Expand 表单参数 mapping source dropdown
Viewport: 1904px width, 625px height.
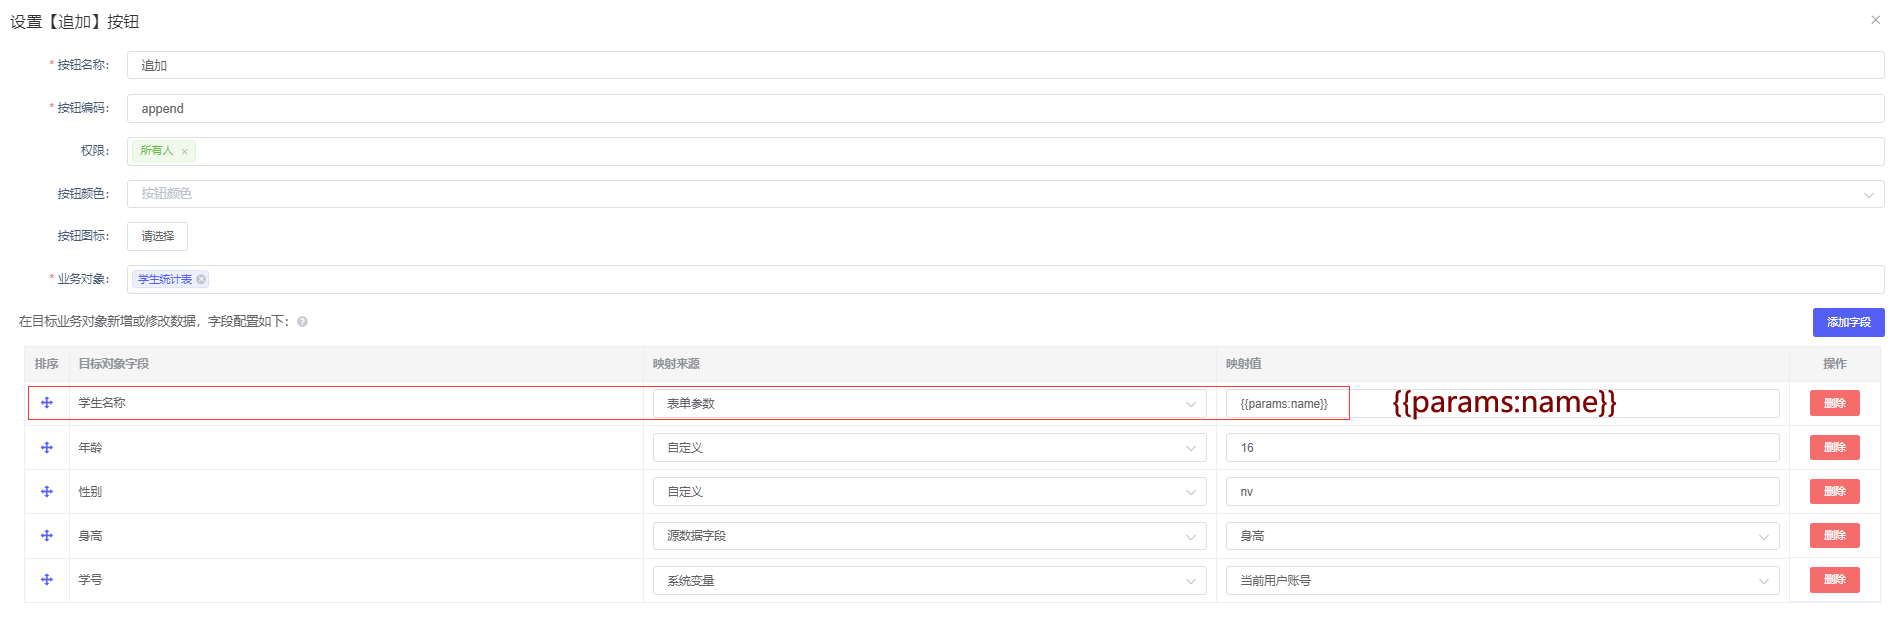[x=929, y=404]
